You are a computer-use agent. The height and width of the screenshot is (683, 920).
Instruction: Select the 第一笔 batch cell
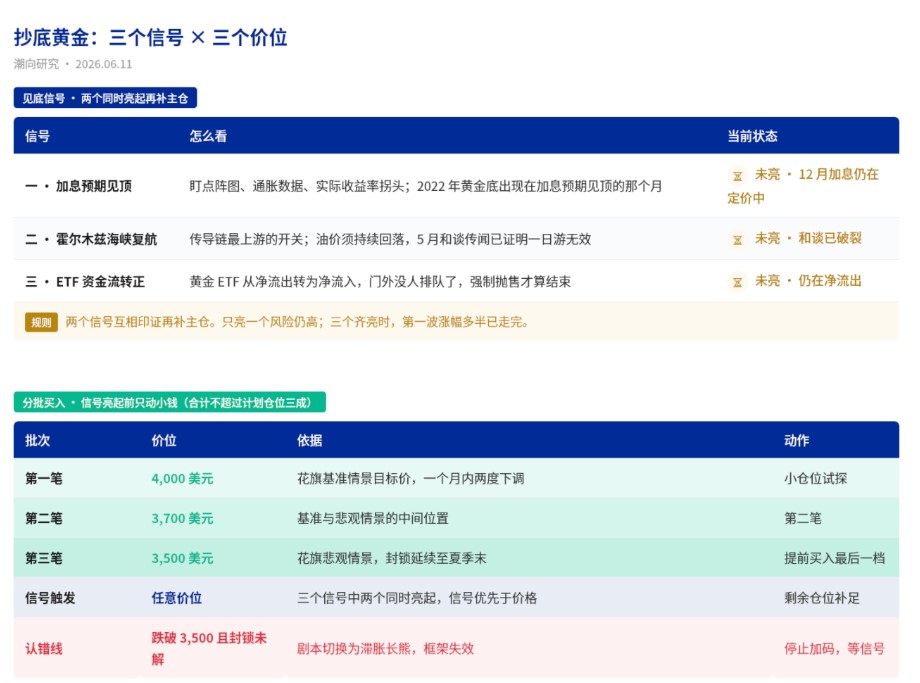click(43, 478)
